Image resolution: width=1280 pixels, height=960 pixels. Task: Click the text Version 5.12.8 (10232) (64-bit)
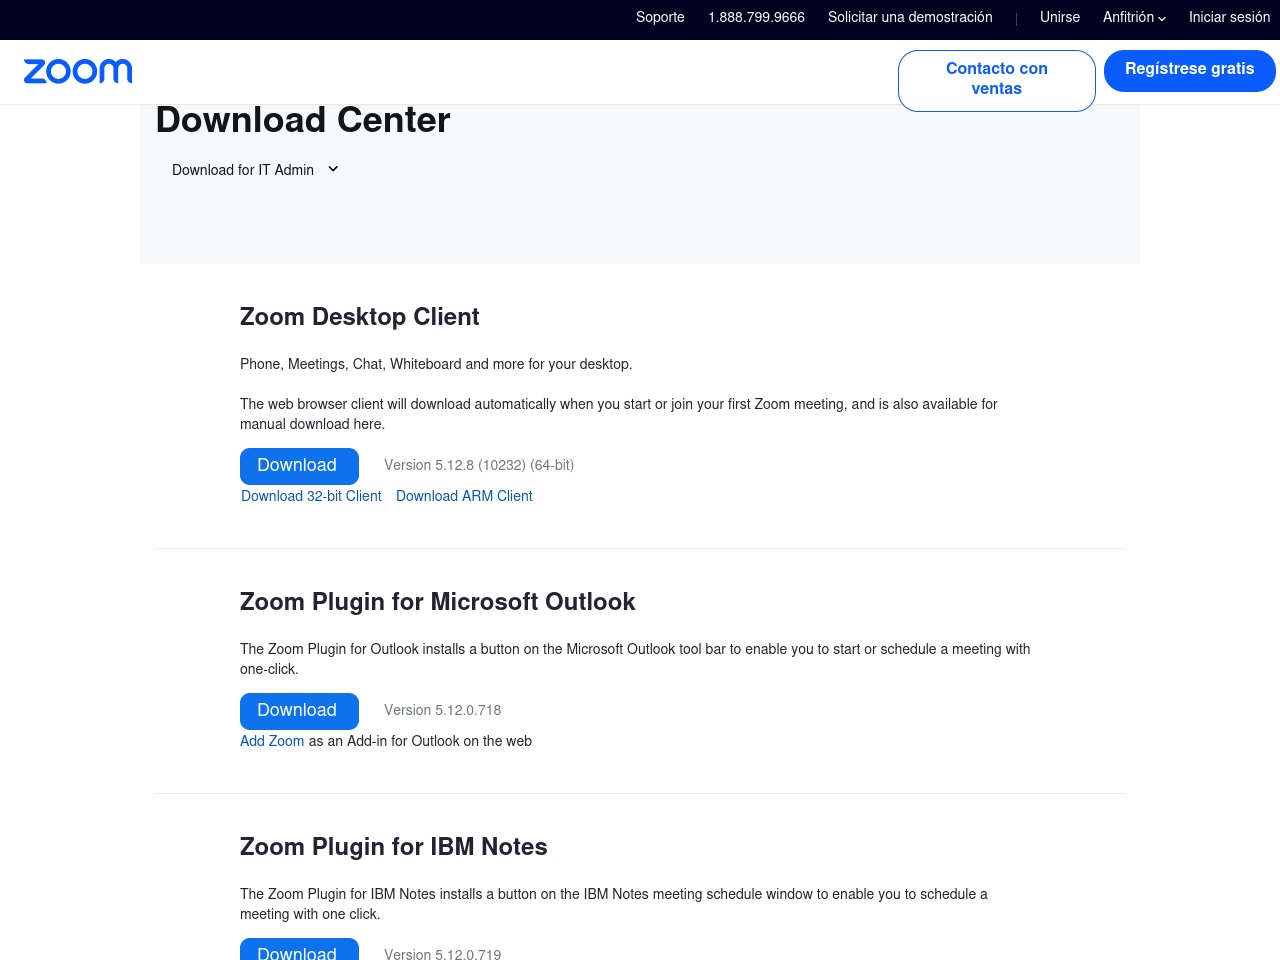pos(479,465)
